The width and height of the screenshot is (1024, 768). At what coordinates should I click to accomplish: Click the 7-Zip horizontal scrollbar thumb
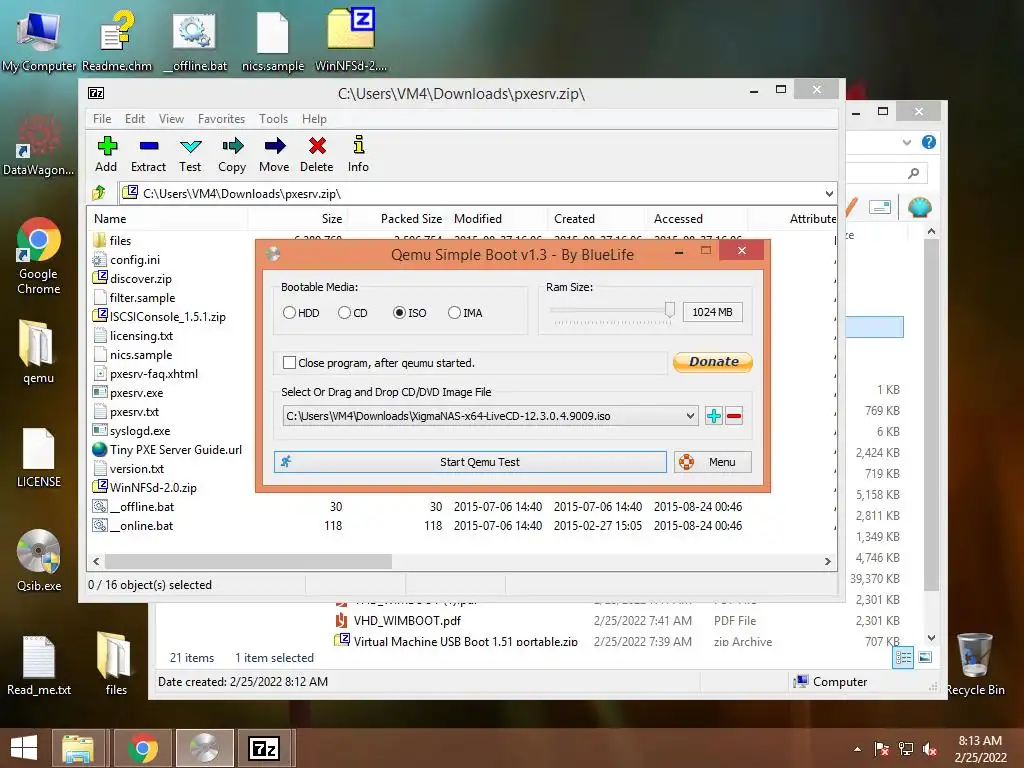tap(248, 561)
